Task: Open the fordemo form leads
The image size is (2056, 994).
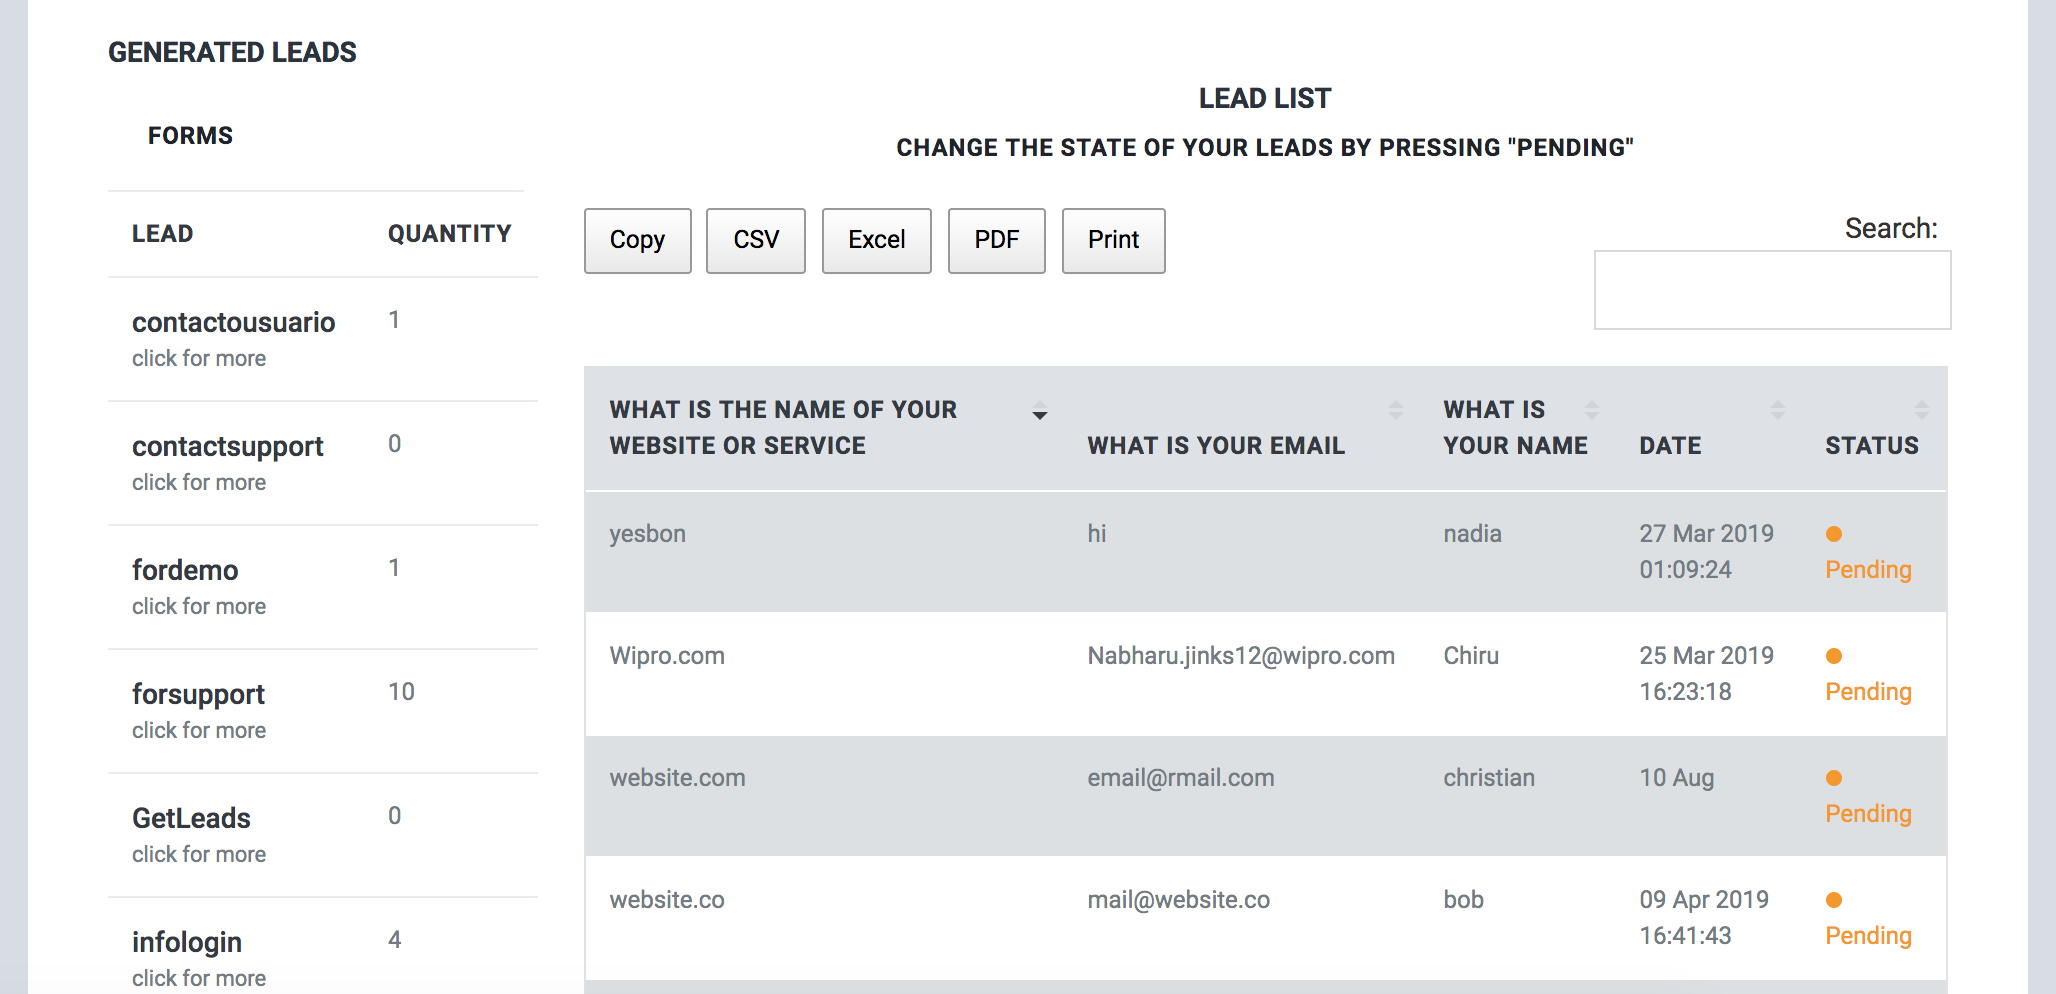Action: 185,570
